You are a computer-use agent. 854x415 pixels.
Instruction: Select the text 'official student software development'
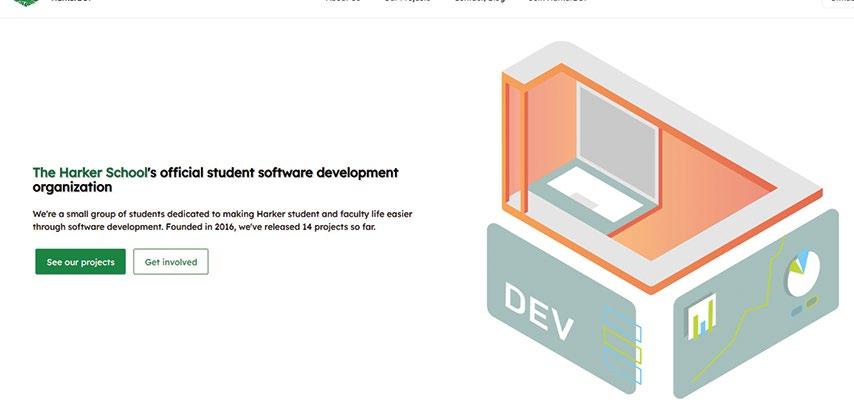point(279,173)
